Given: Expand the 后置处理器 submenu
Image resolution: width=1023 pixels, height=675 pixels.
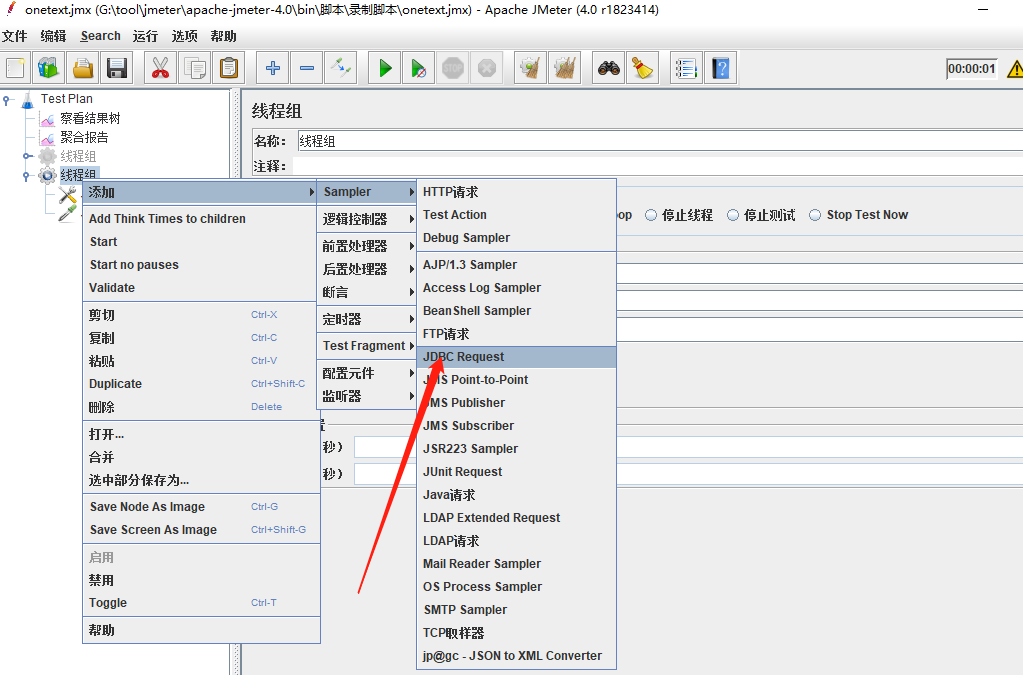Looking at the screenshot, I should (x=368, y=269).
